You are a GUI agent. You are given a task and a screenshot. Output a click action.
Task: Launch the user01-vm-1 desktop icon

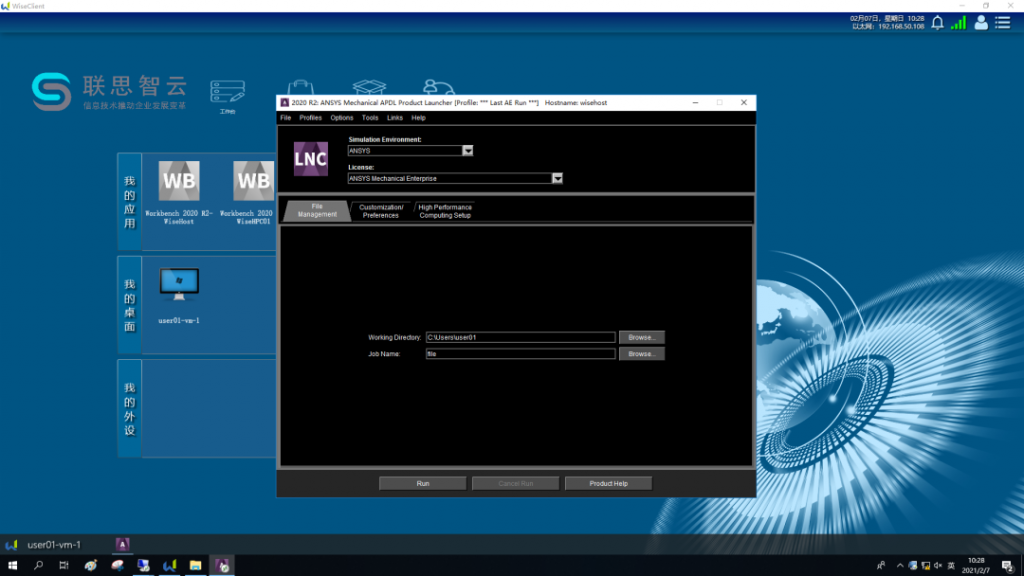179,285
